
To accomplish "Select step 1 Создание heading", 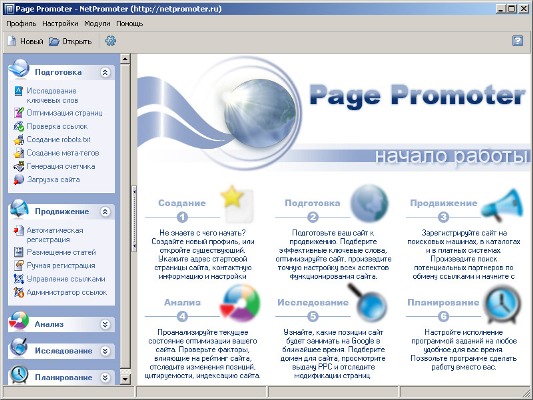I will point(182,203).
